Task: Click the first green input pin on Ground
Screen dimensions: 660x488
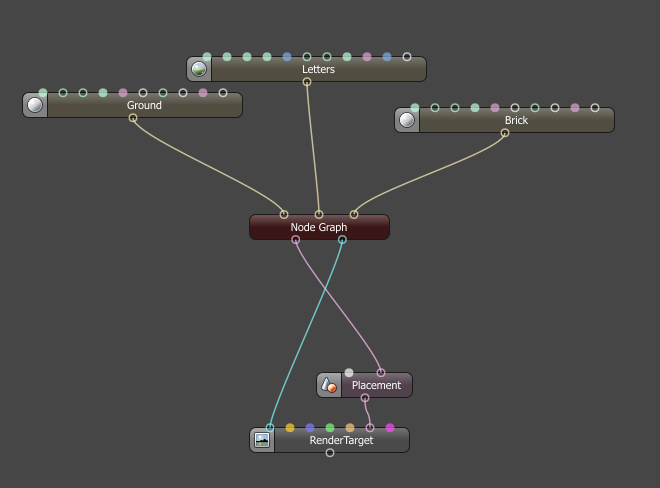Action: click(x=43, y=93)
